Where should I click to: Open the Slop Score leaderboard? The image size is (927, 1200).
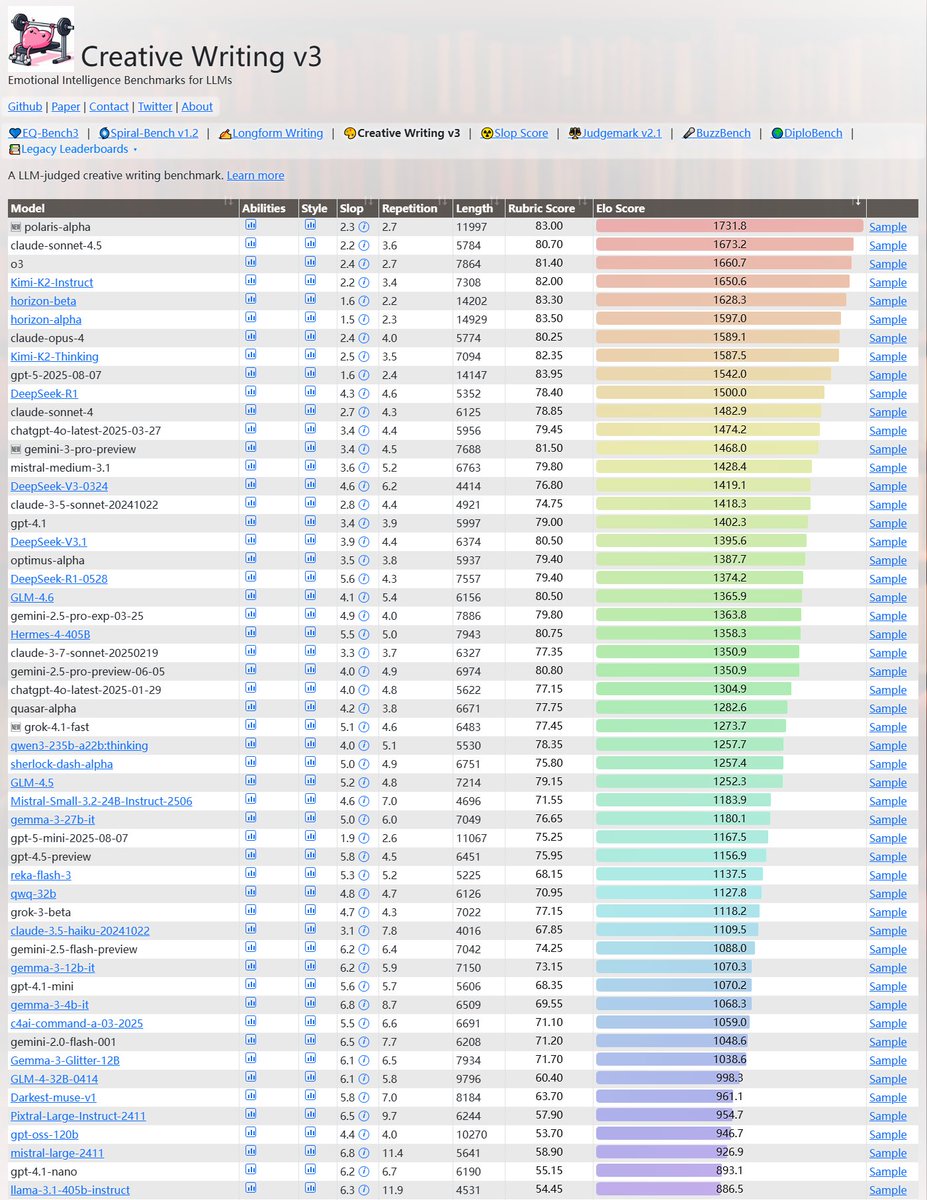pos(514,133)
